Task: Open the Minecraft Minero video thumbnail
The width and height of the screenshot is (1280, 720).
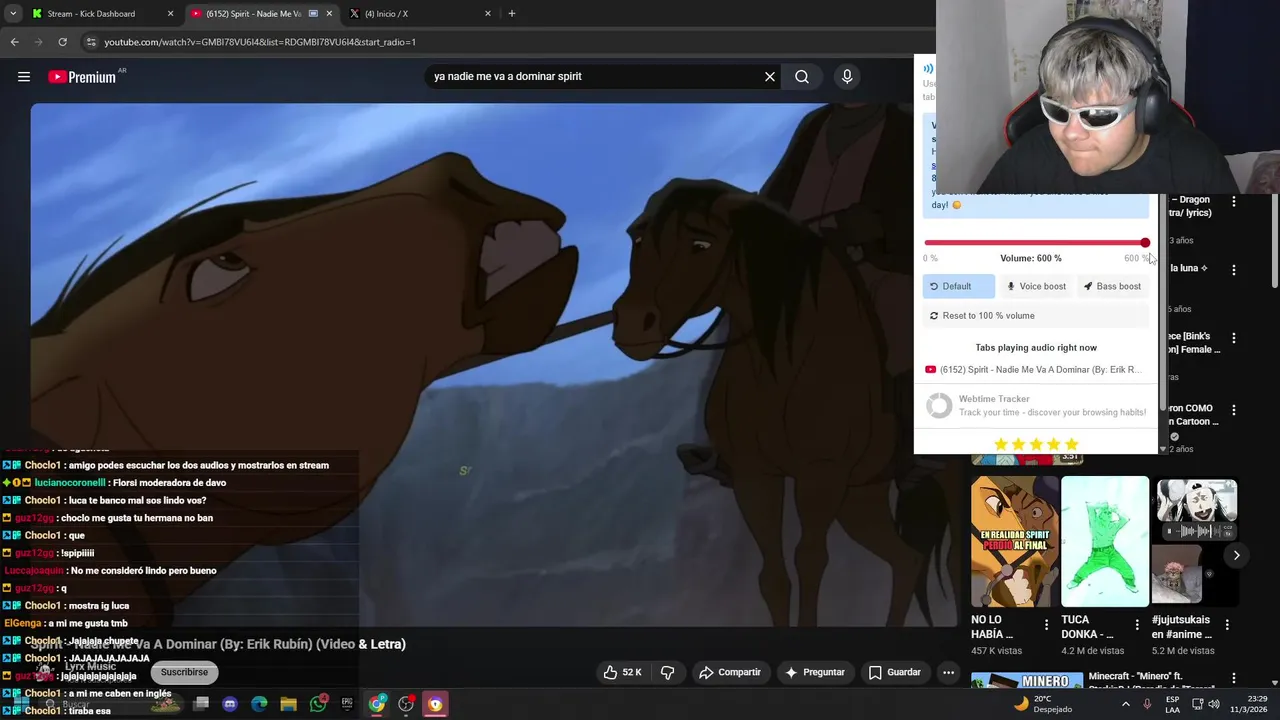Action: tap(1027, 680)
